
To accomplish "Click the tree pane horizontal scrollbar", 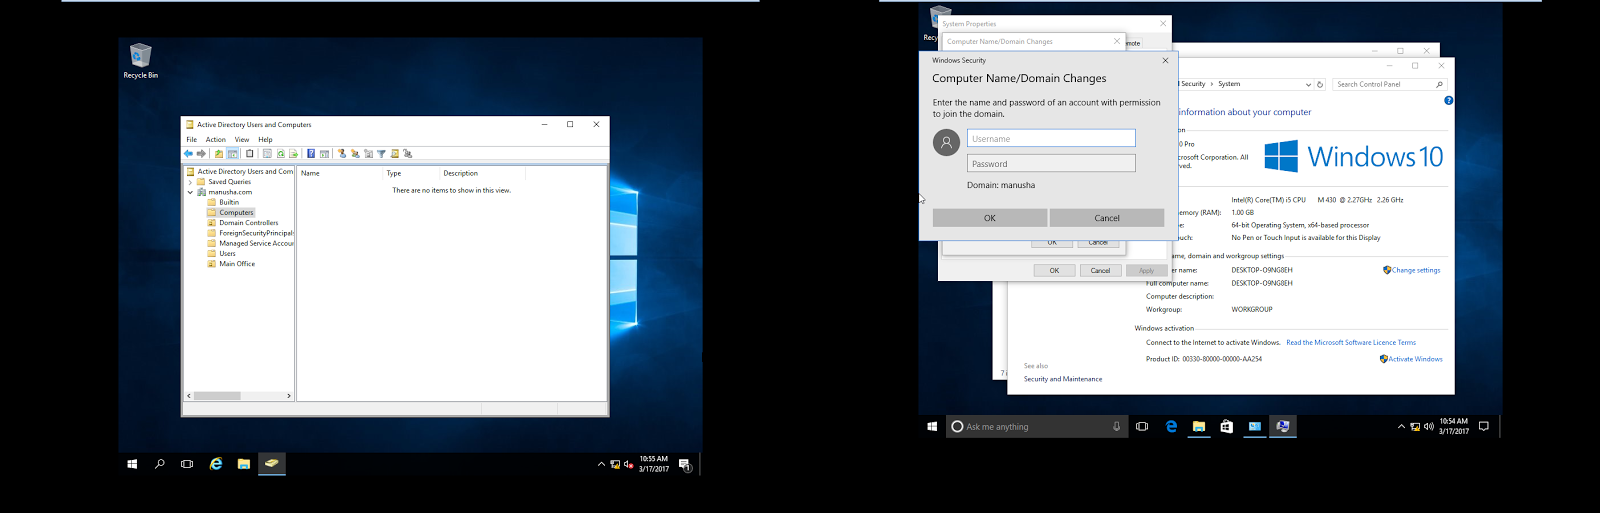I will [217, 396].
